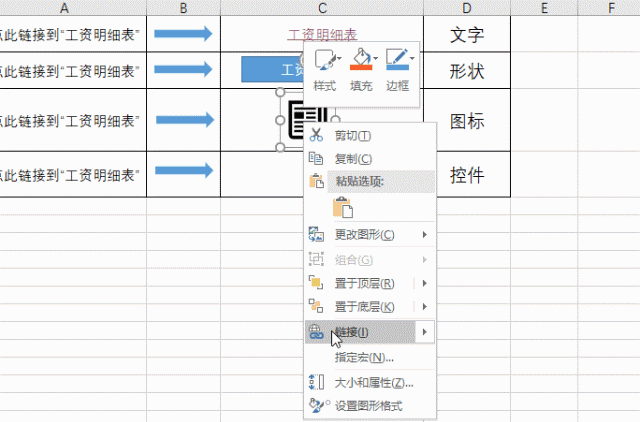Click the left middle handle of the selected graphic
The height and width of the screenshot is (422, 640).
[x=280, y=120]
